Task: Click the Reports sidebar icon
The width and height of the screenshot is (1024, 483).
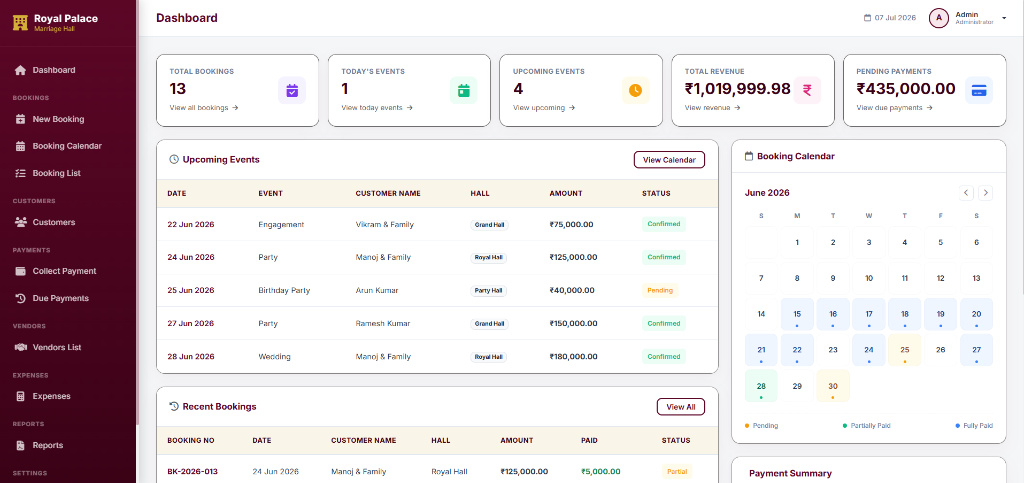Action: [20, 445]
